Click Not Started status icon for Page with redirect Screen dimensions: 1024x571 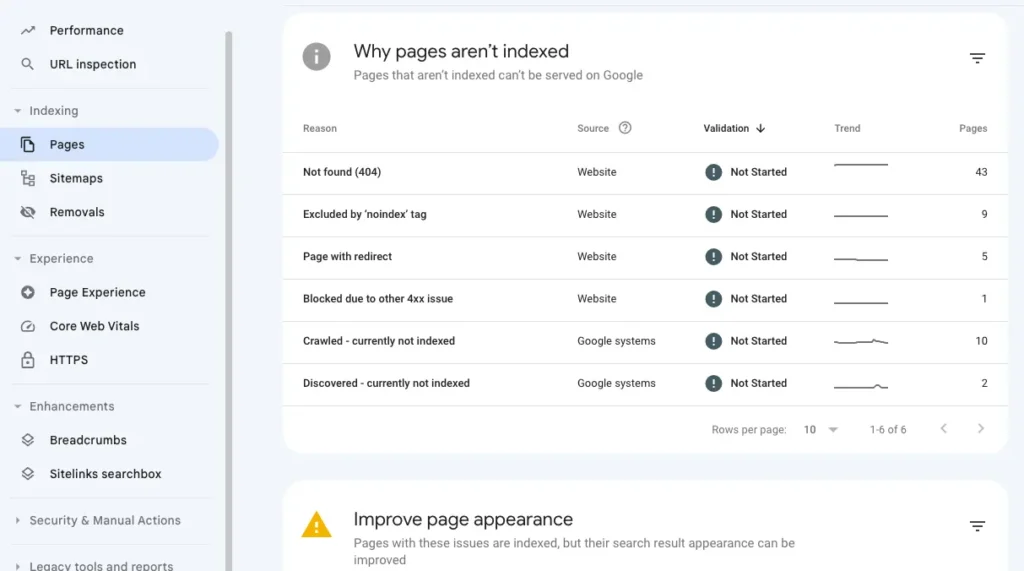[x=713, y=257]
